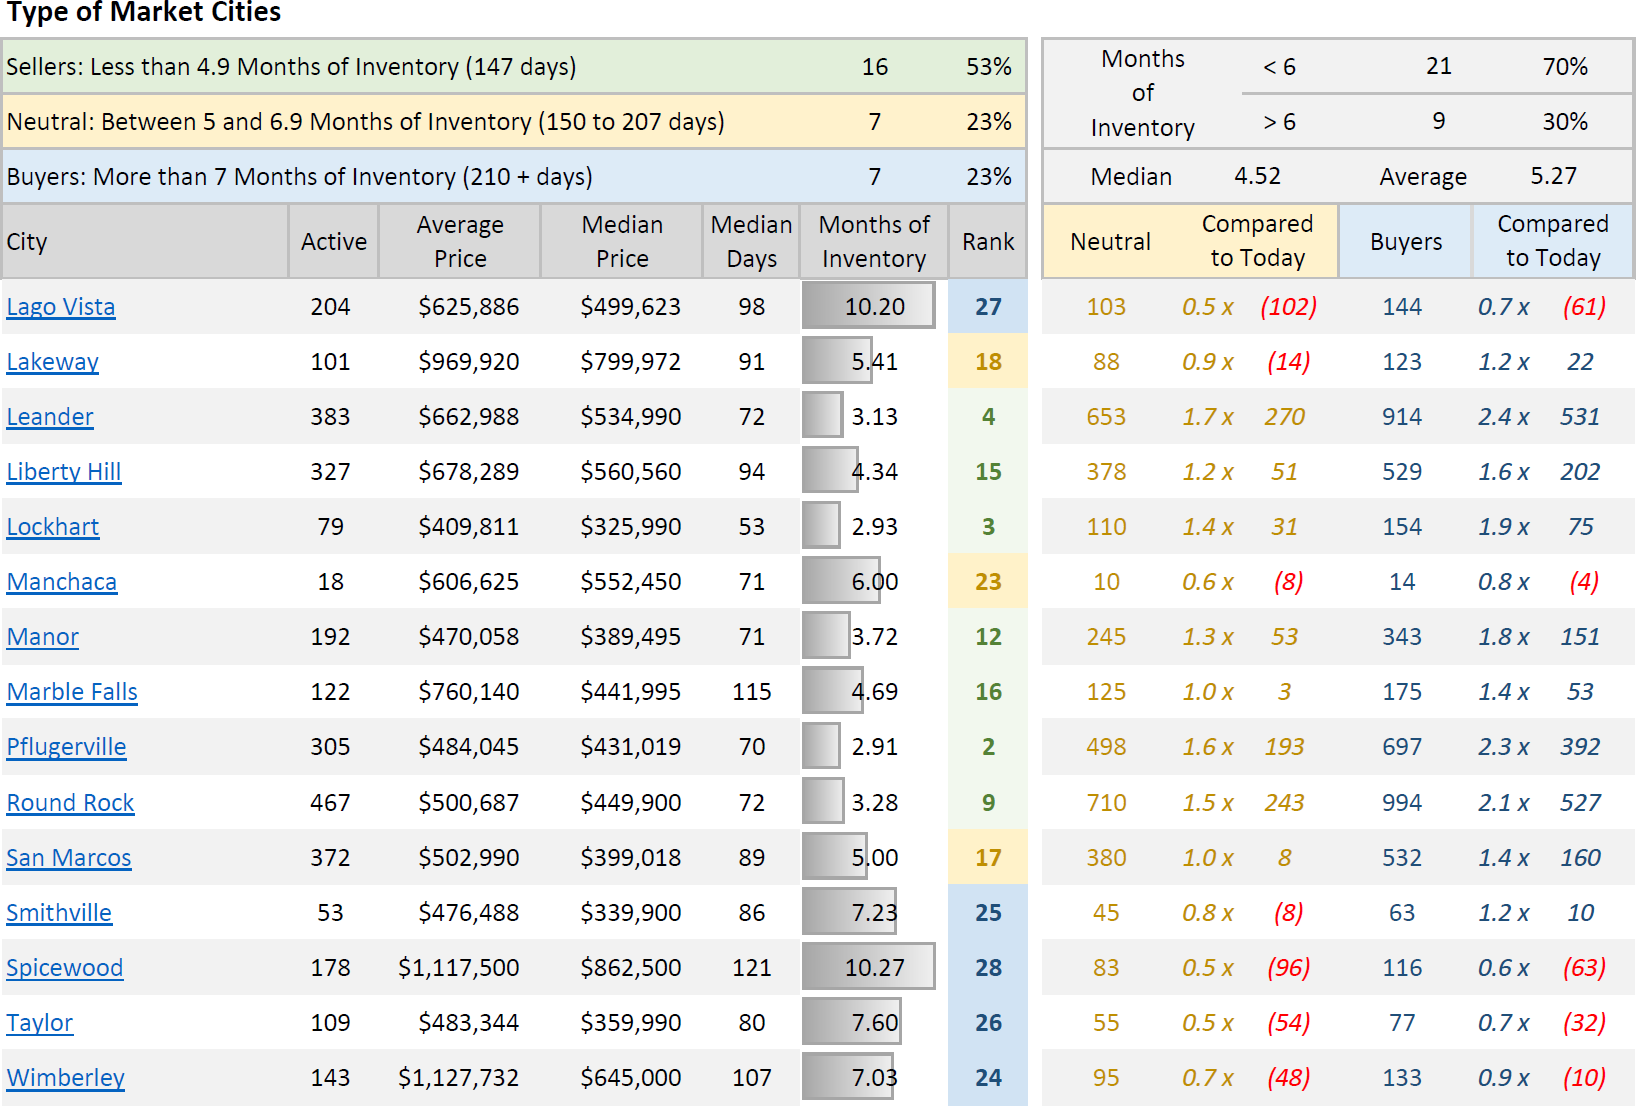Select the Lockhart city link
The image size is (1636, 1106).
click(53, 527)
